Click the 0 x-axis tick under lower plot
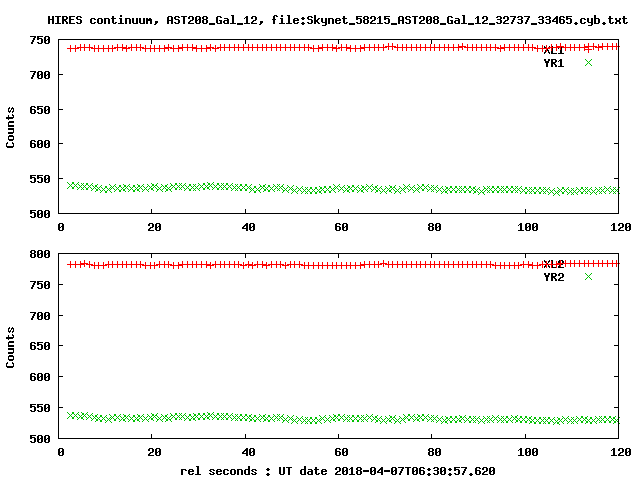The width and height of the screenshot is (640, 480). 61,452
